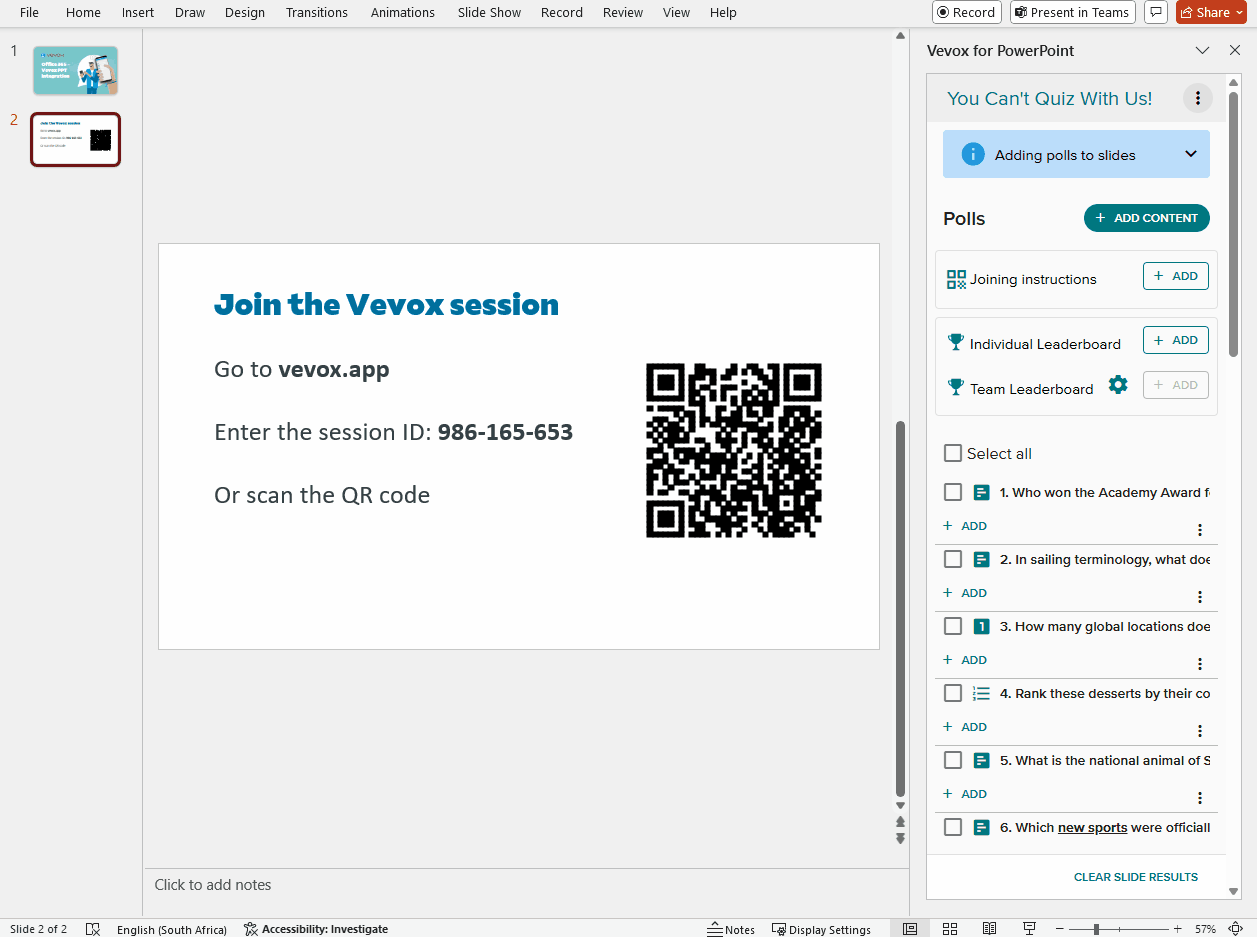The image size is (1257, 937).
Task: Open the Transitions ribbon tab
Action: tap(317, 12)
